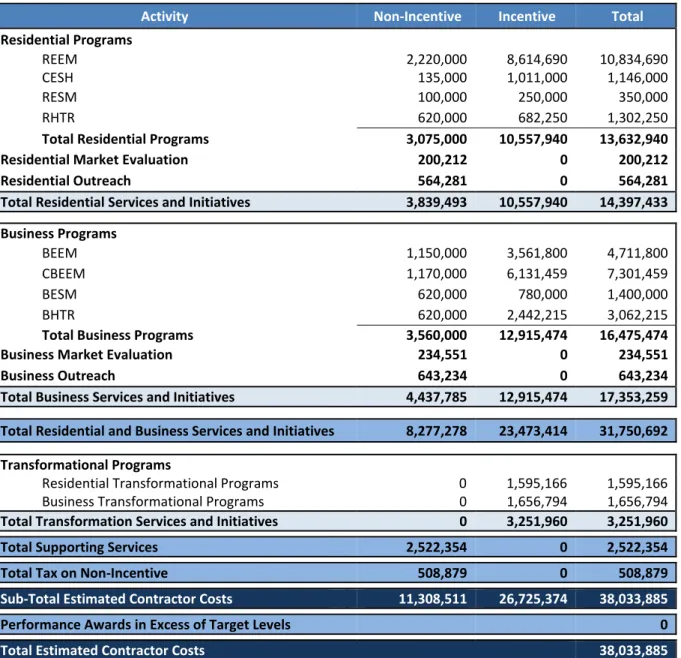The height and width of the screenshot is (658, 681).
Task: Select the Total Estimated Contractor Costs label
Action: coord(102,650)
